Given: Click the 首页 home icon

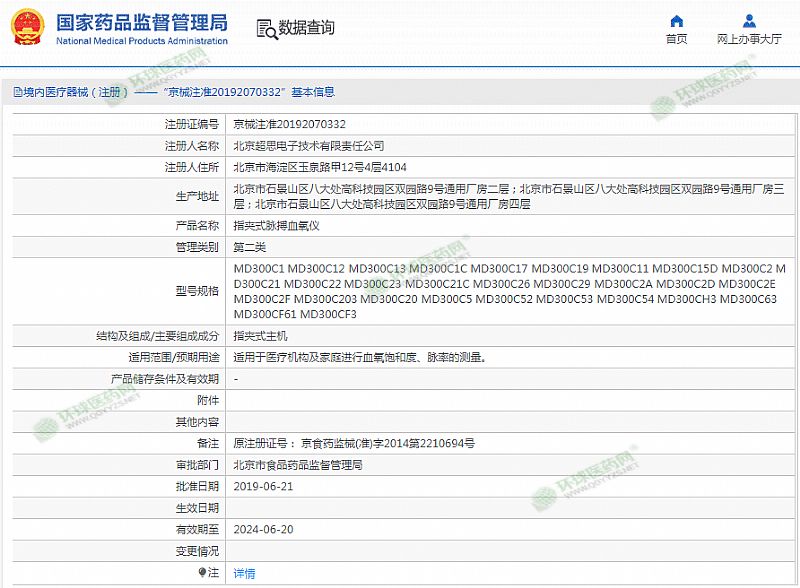Looking at the screenshot, I should (677, 21).
